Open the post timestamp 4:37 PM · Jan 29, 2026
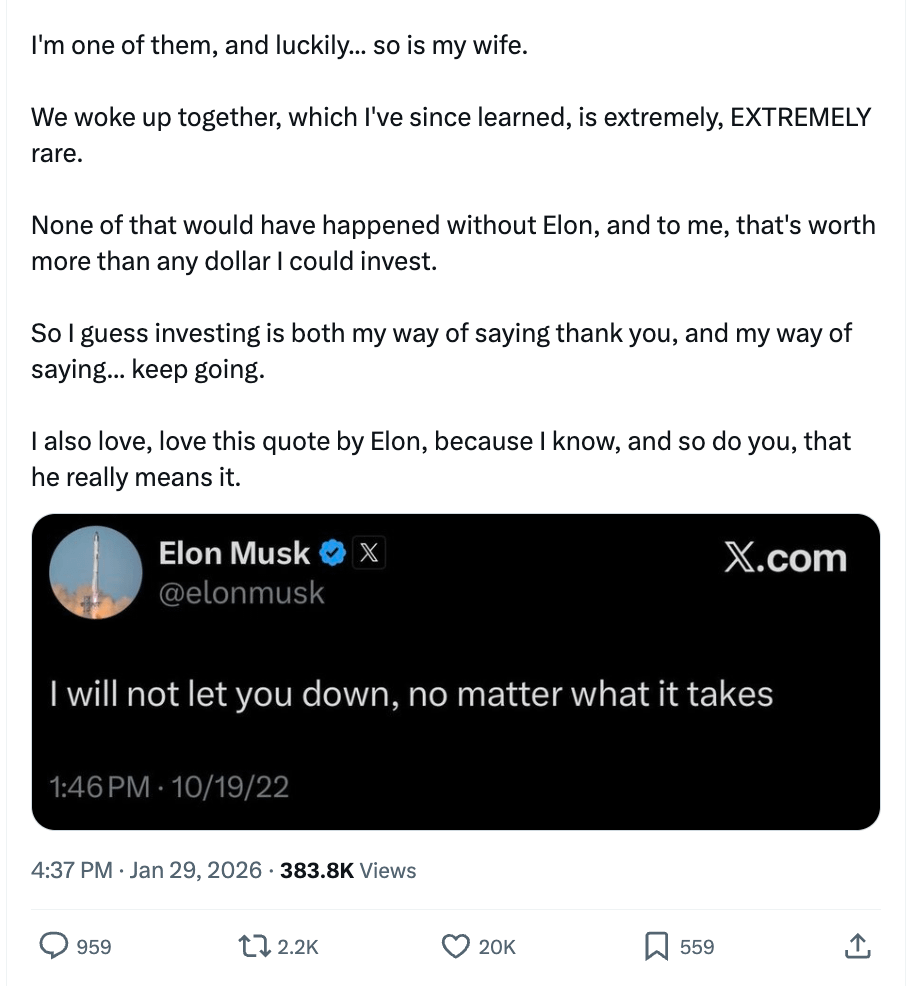 pos(146,870)
